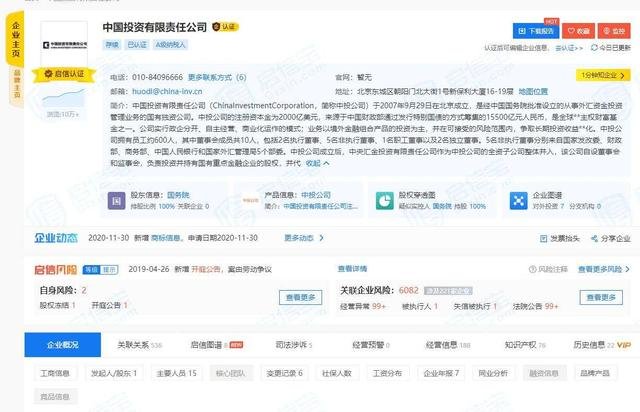Screen dimensions: 640x412
Task: Select 同业分析 sub-tab
Action: [493, 373]
